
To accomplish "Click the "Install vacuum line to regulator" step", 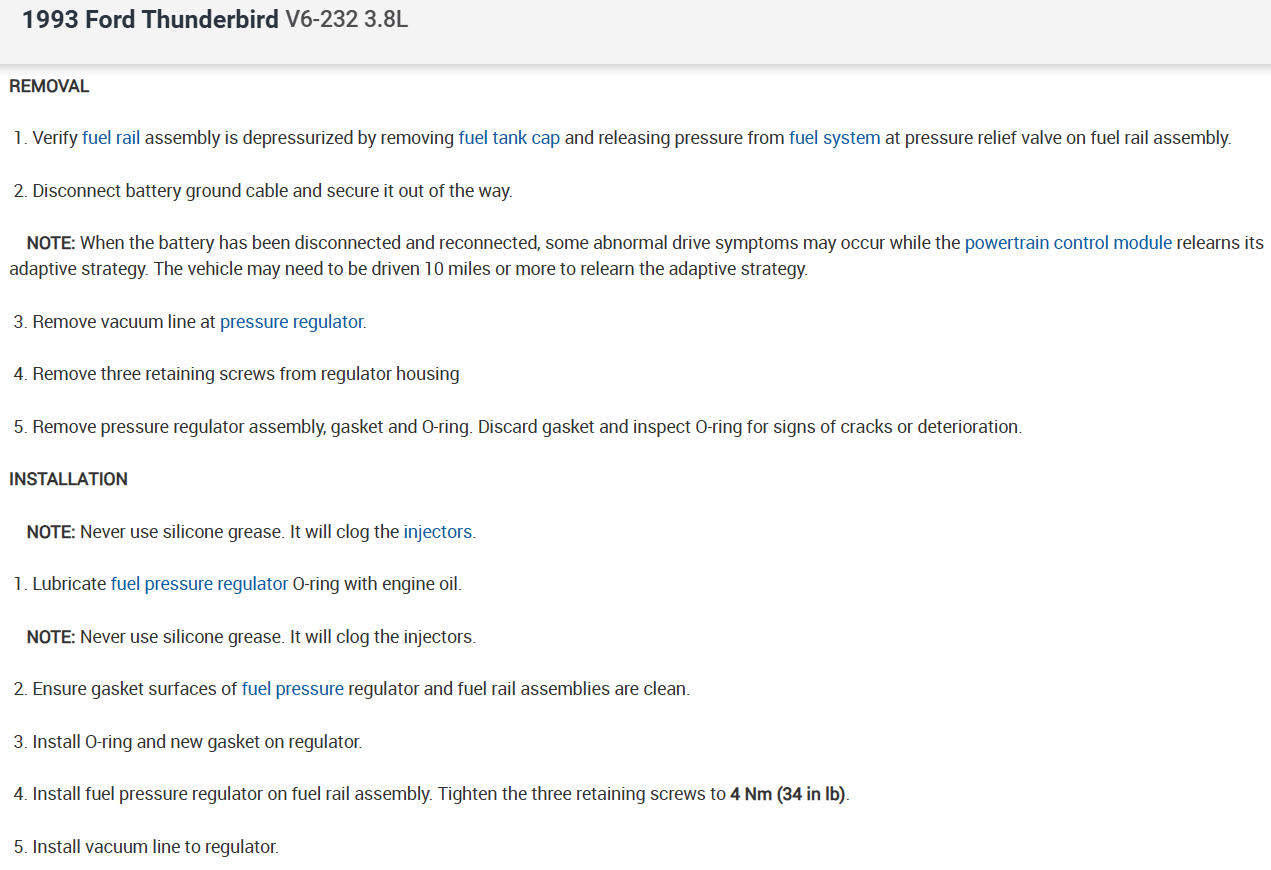I will pos(155,847).
